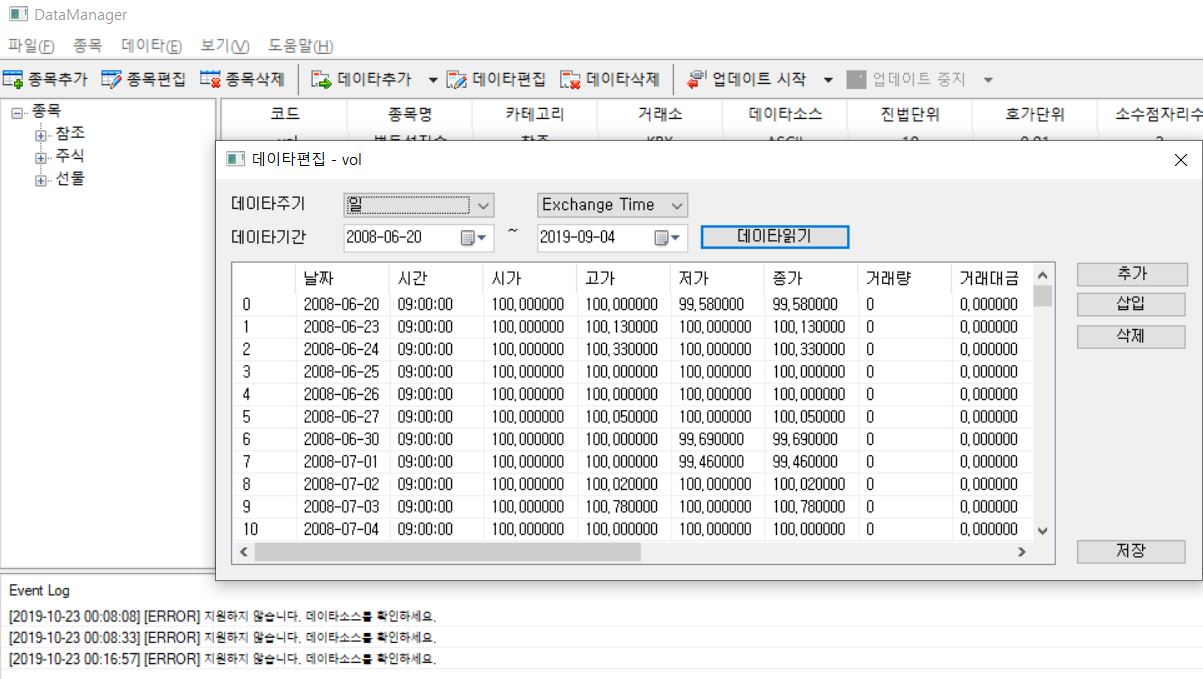The height and width of the screenshot is (679, 1203).
Task: Click the 삭제 button in the dialog
Action: pos(1130,337)
